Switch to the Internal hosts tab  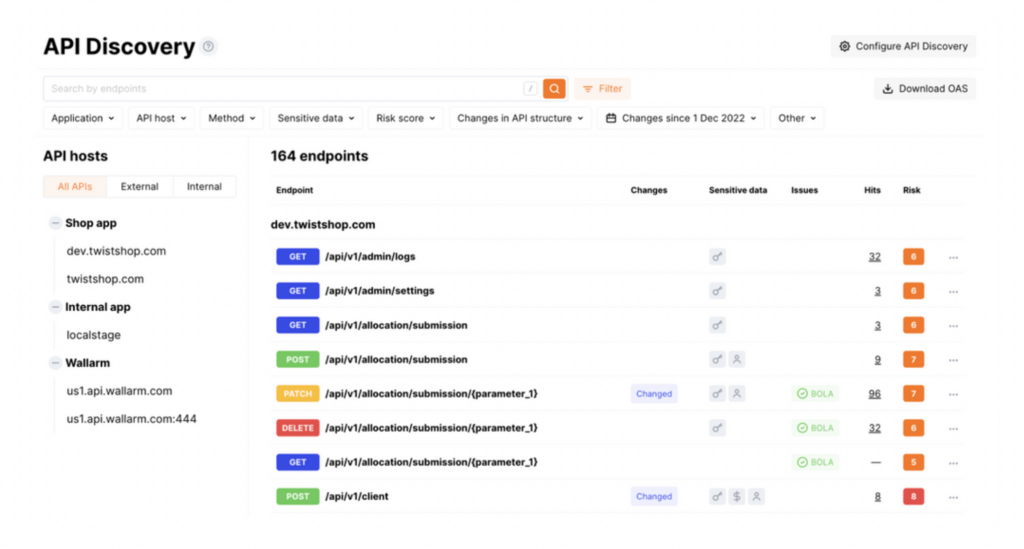point(204,187)
